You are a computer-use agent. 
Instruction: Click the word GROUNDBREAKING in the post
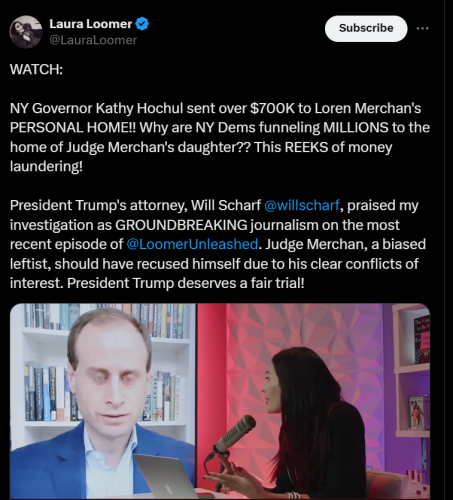(181, 225)
